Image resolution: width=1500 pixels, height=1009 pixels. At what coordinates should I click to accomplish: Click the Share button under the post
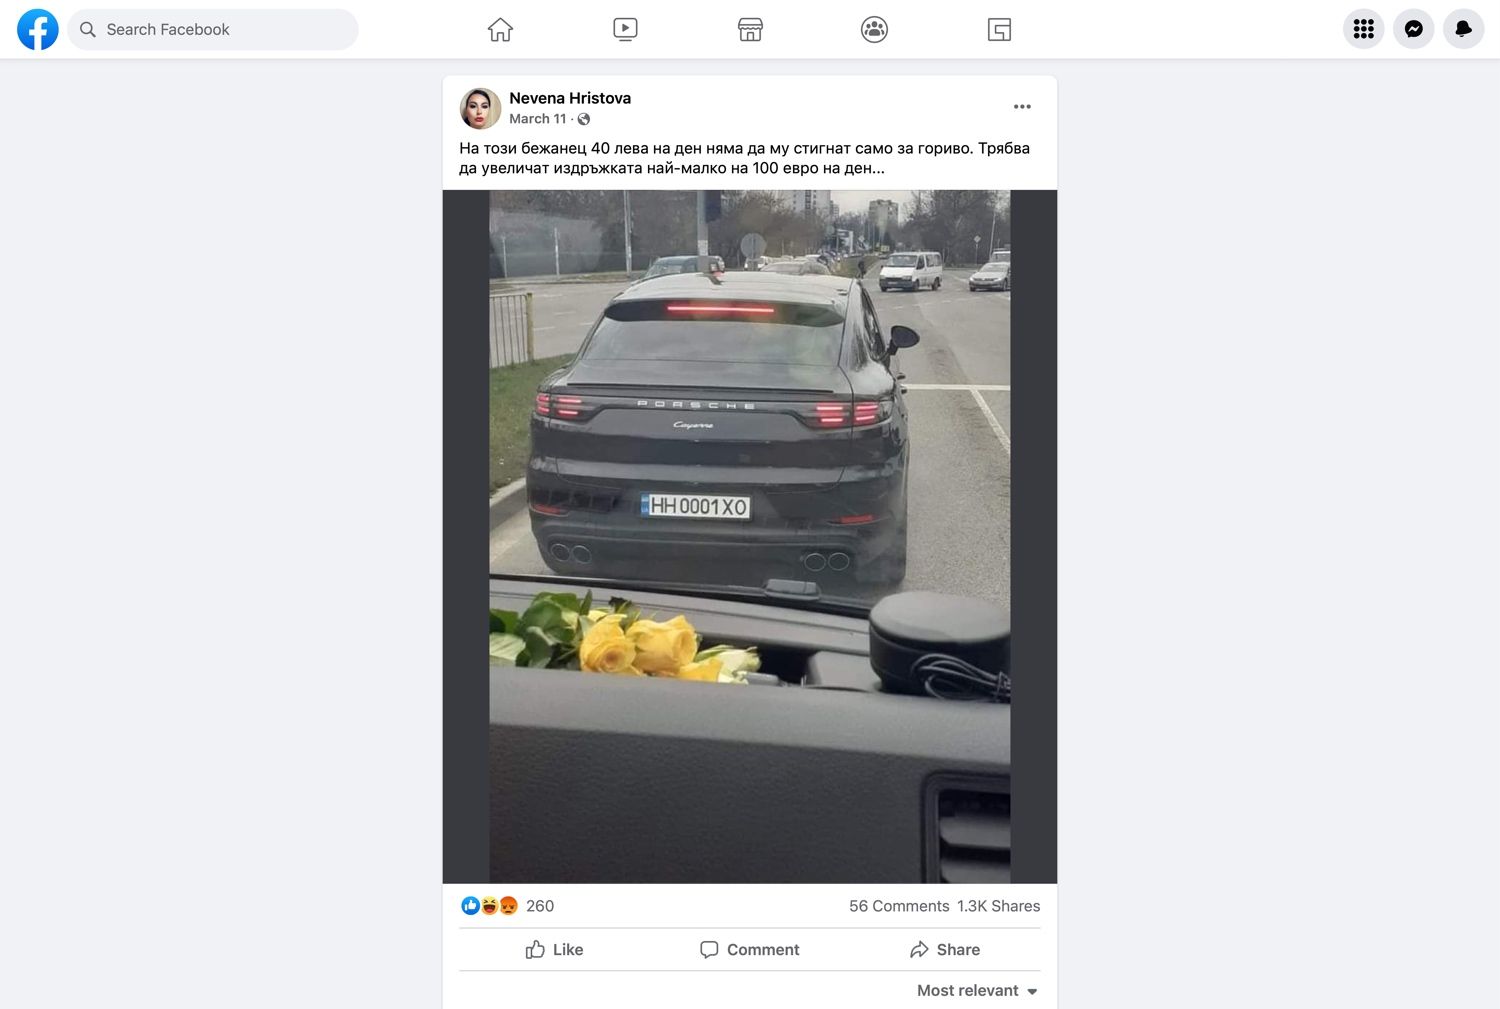click(945, 950)
